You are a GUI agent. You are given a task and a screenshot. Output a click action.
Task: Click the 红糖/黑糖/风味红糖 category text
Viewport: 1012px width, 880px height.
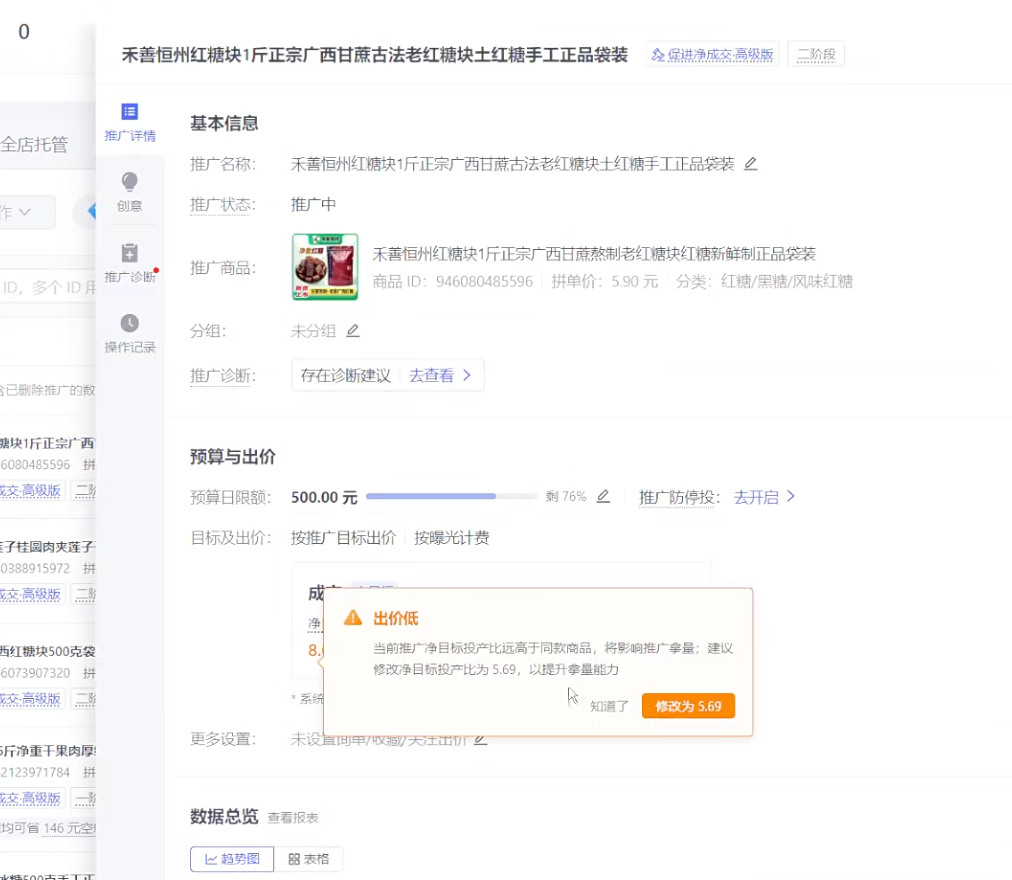787,281
